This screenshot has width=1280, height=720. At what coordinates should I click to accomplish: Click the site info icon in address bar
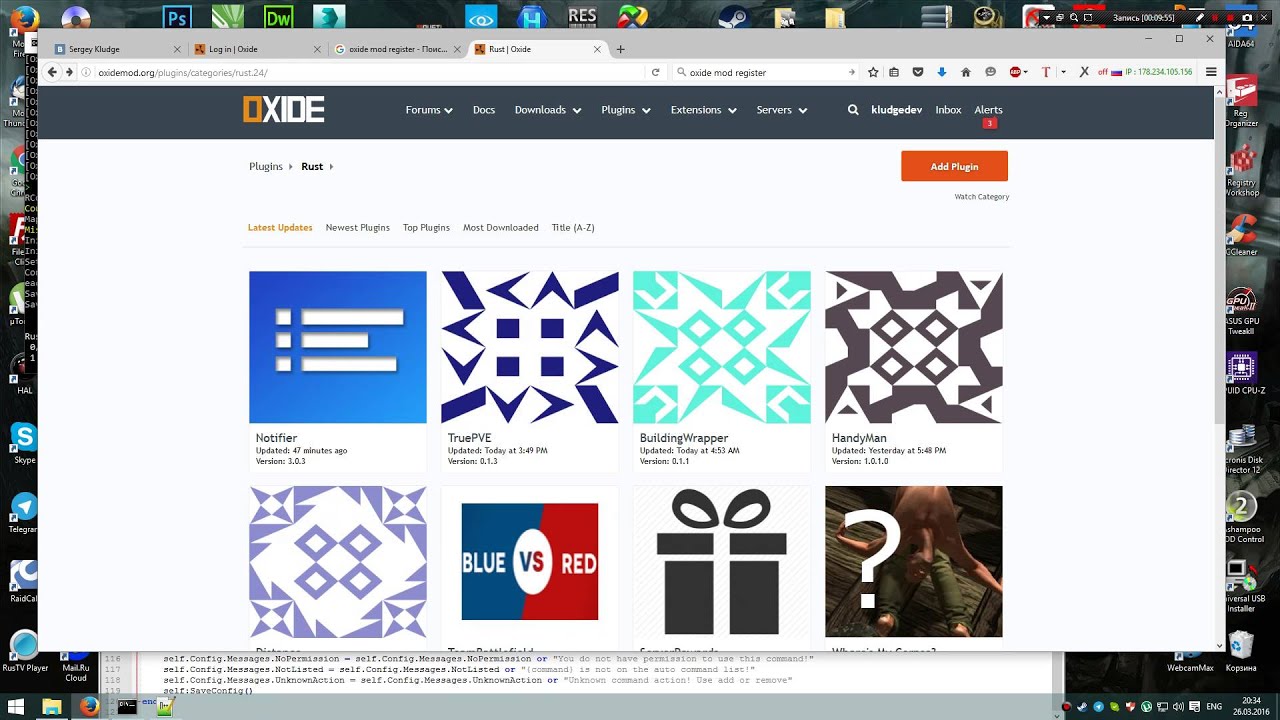point(86,72)
